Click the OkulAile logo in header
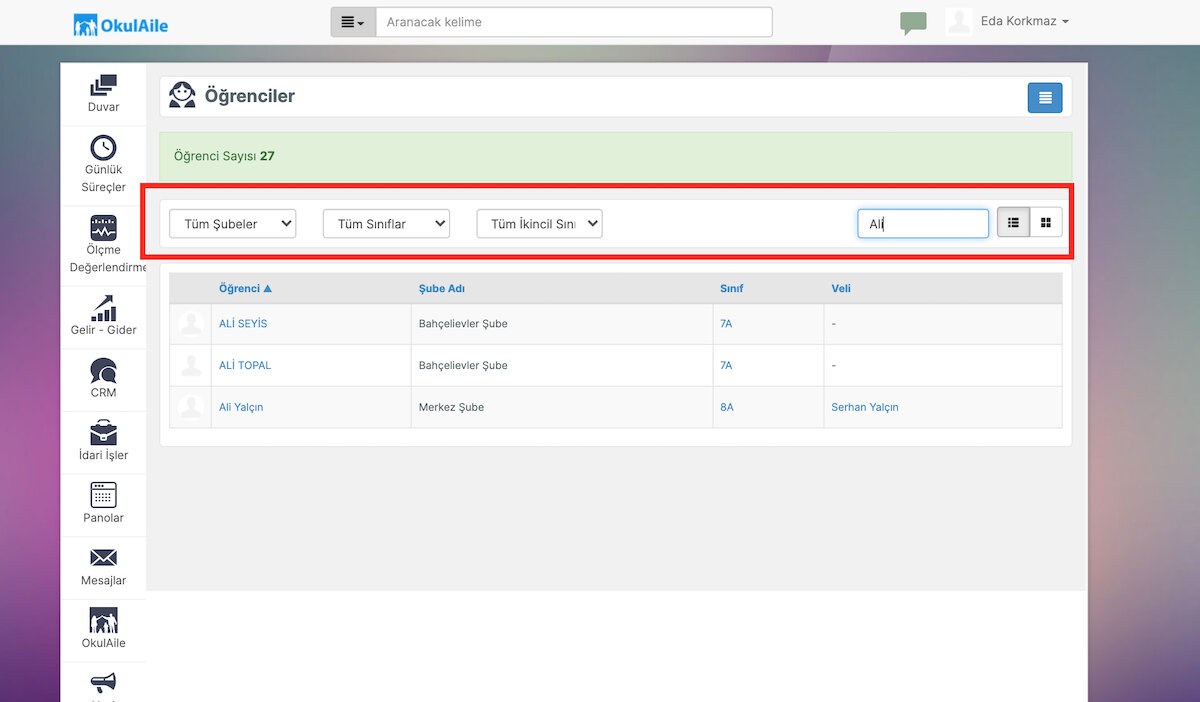The image size is (1200, 702). pos(121,24)
